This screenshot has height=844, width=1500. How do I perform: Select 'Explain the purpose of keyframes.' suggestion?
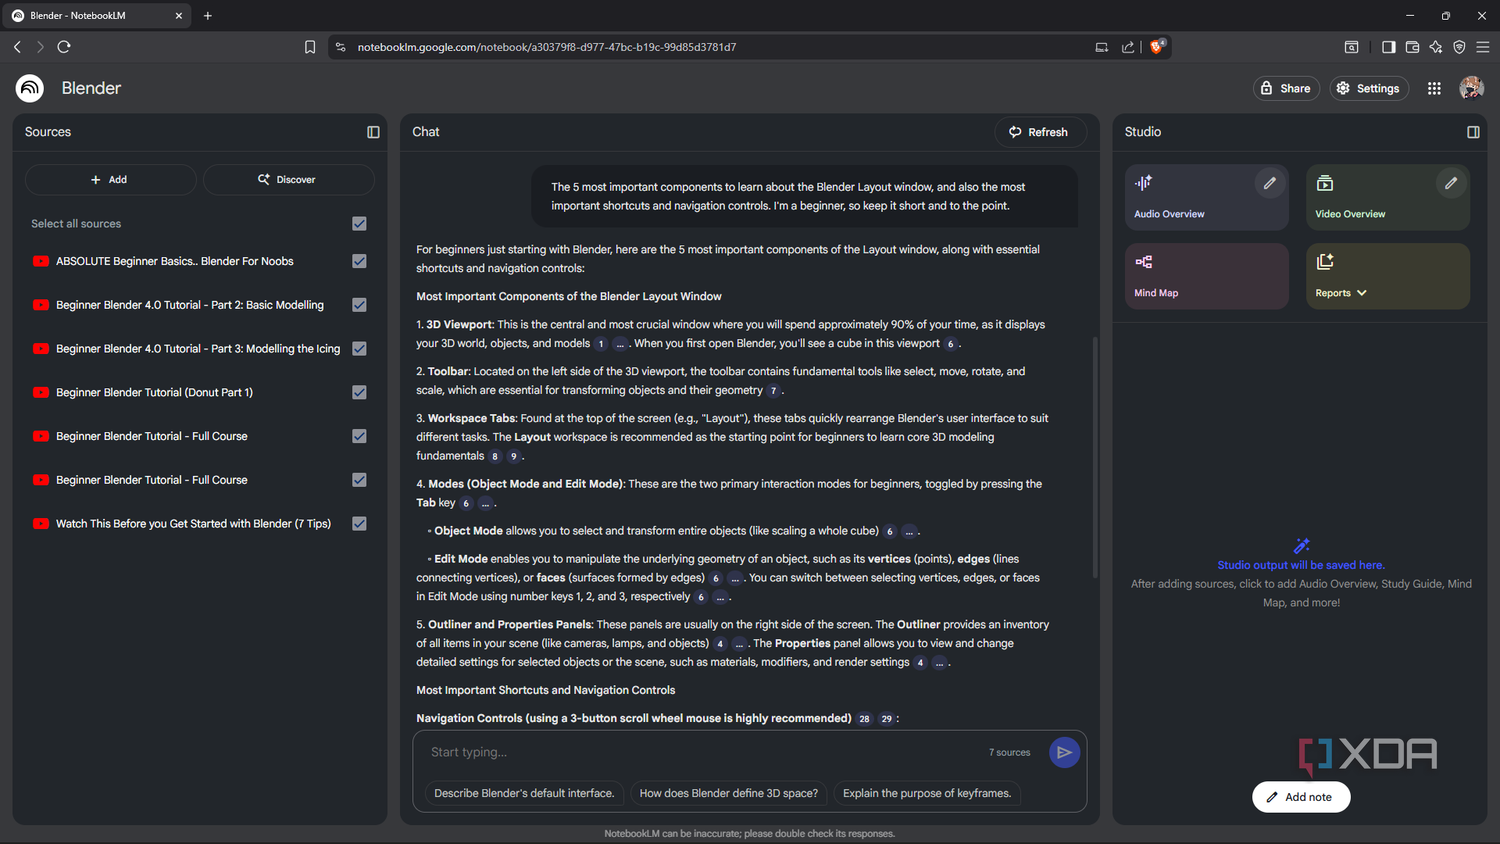click(x=927, y=793)
